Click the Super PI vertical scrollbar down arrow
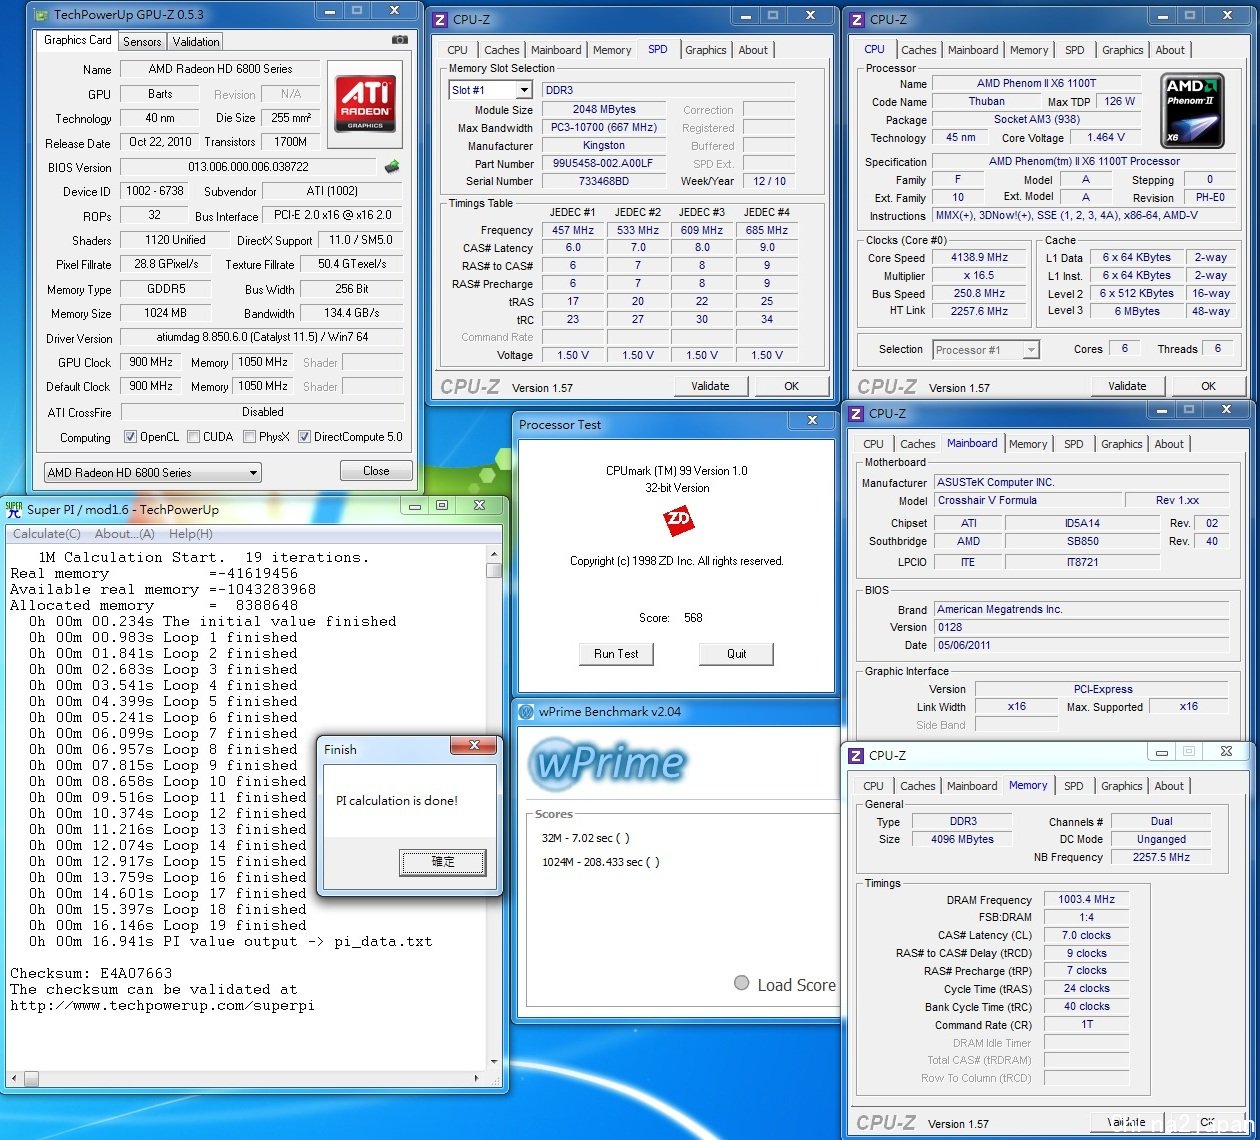The height and width of the screenshot is (1140, 1260). pos(494,1062)
